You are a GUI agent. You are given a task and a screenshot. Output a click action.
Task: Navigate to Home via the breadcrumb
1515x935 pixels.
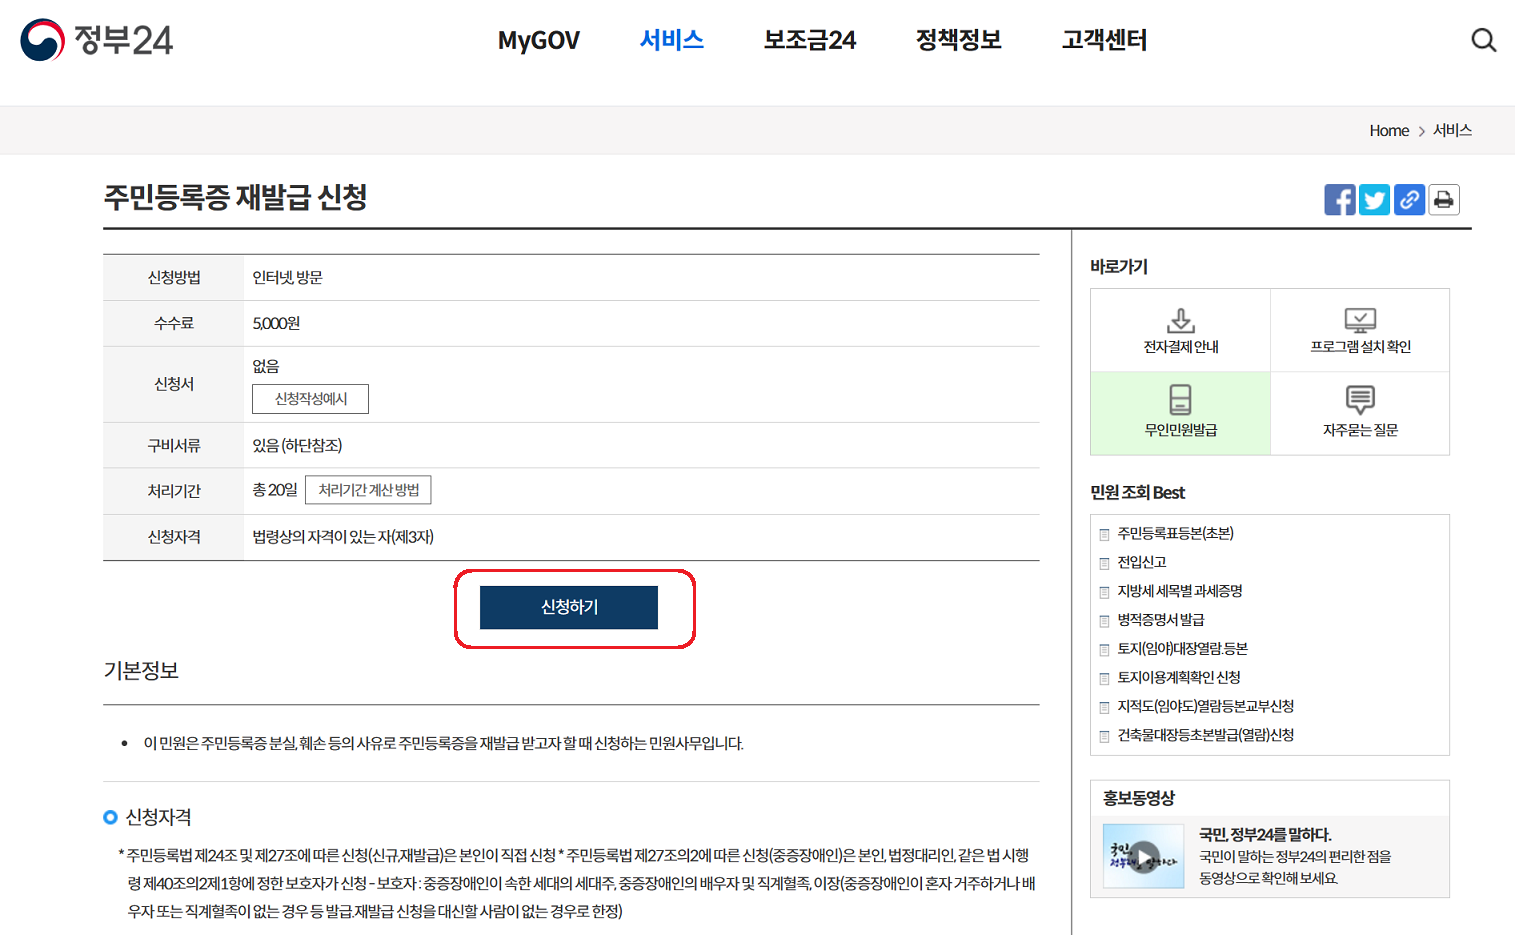(x=1389, y=130)
